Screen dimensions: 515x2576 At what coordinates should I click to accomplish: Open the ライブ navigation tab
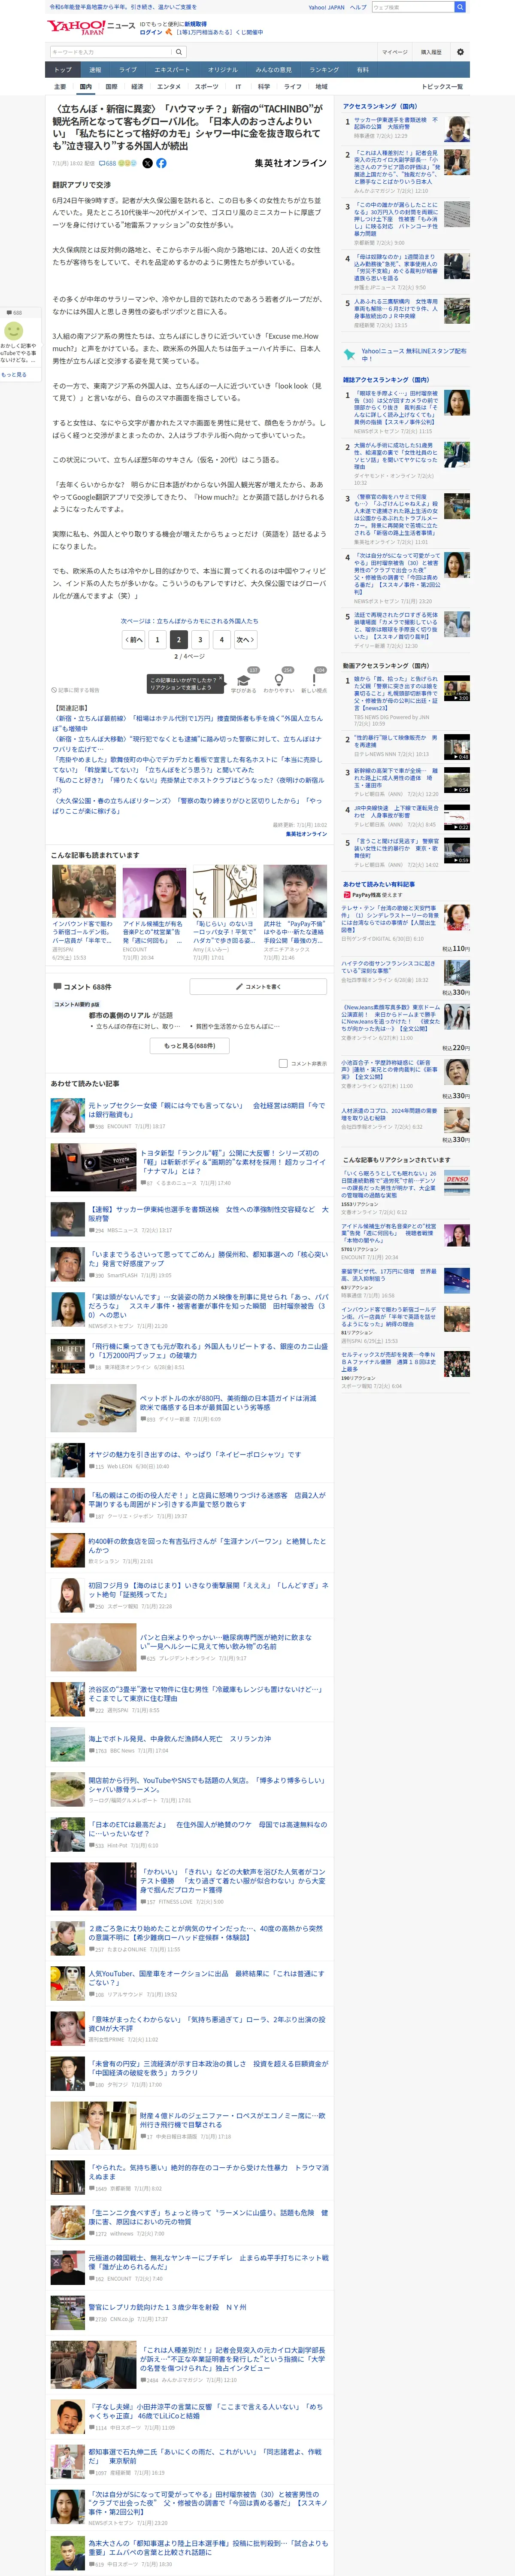point(128,70)
